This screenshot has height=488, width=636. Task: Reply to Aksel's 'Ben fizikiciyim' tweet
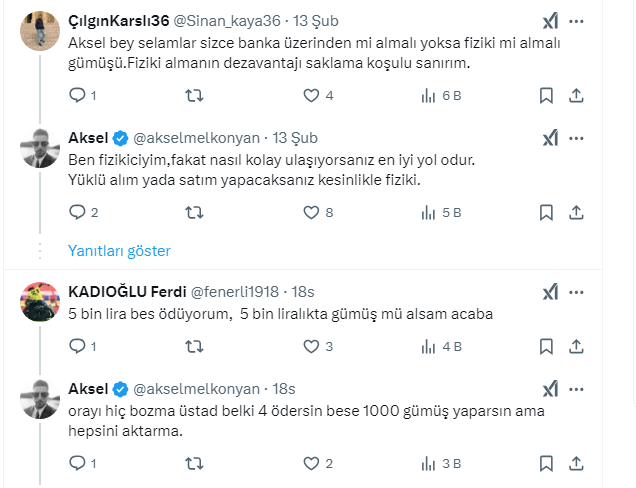[77, 212]
